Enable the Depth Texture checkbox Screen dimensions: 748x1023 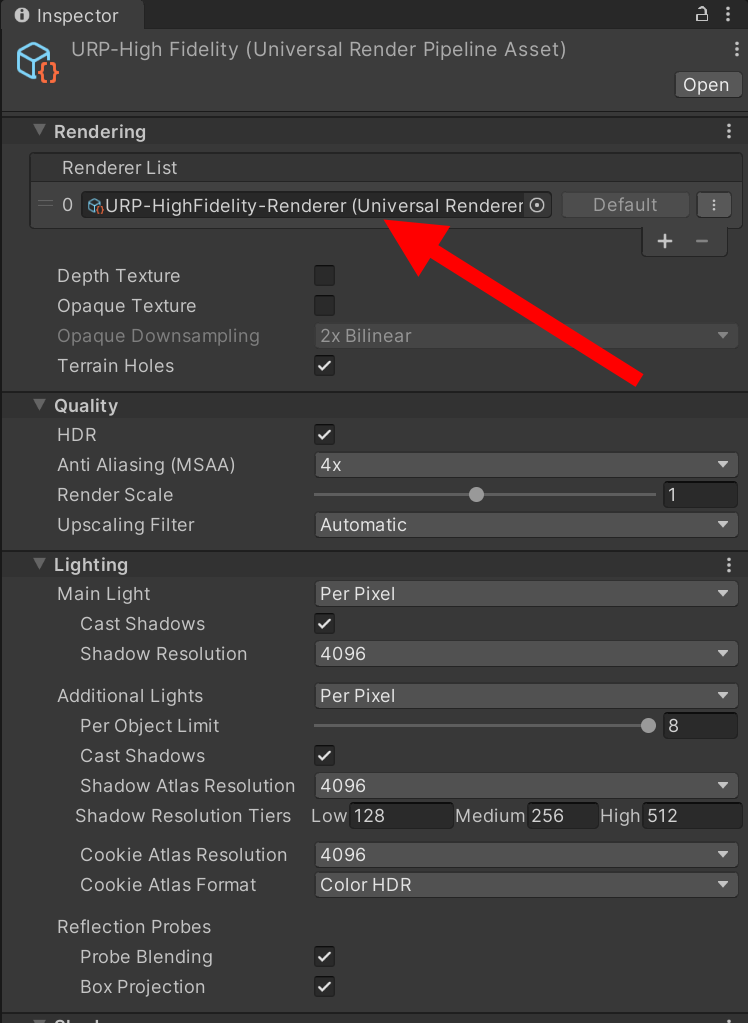(324, 275)
